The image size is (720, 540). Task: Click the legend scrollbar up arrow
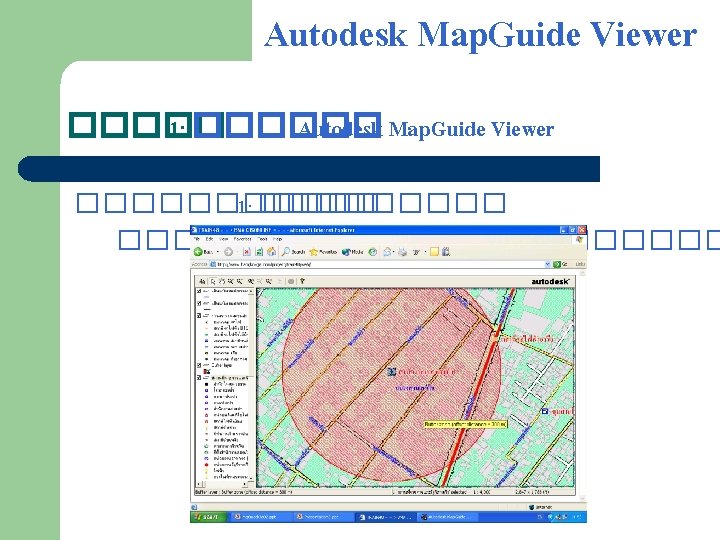tap(252, 291)
